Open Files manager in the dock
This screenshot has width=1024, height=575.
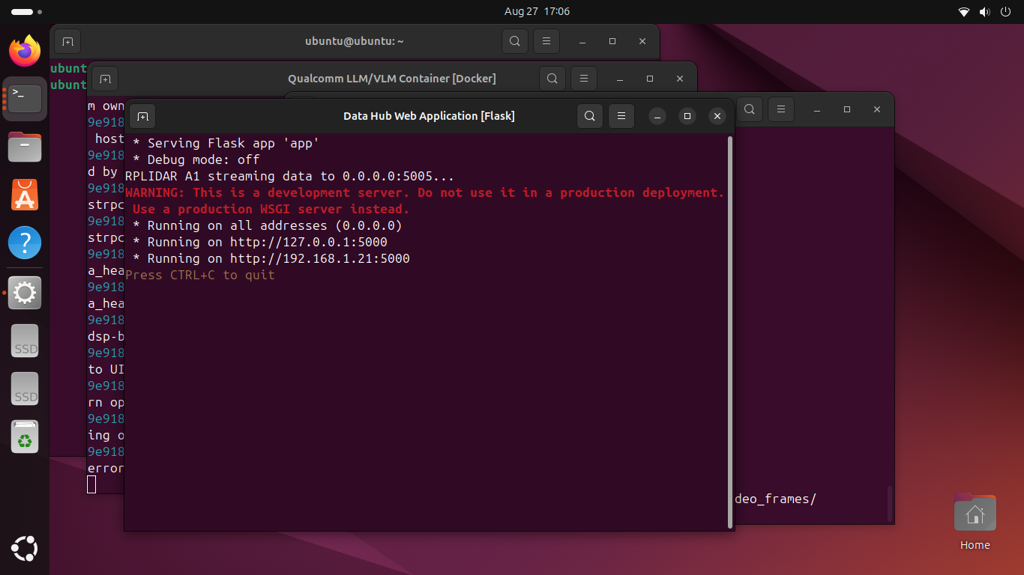click(x=25, y=146)
